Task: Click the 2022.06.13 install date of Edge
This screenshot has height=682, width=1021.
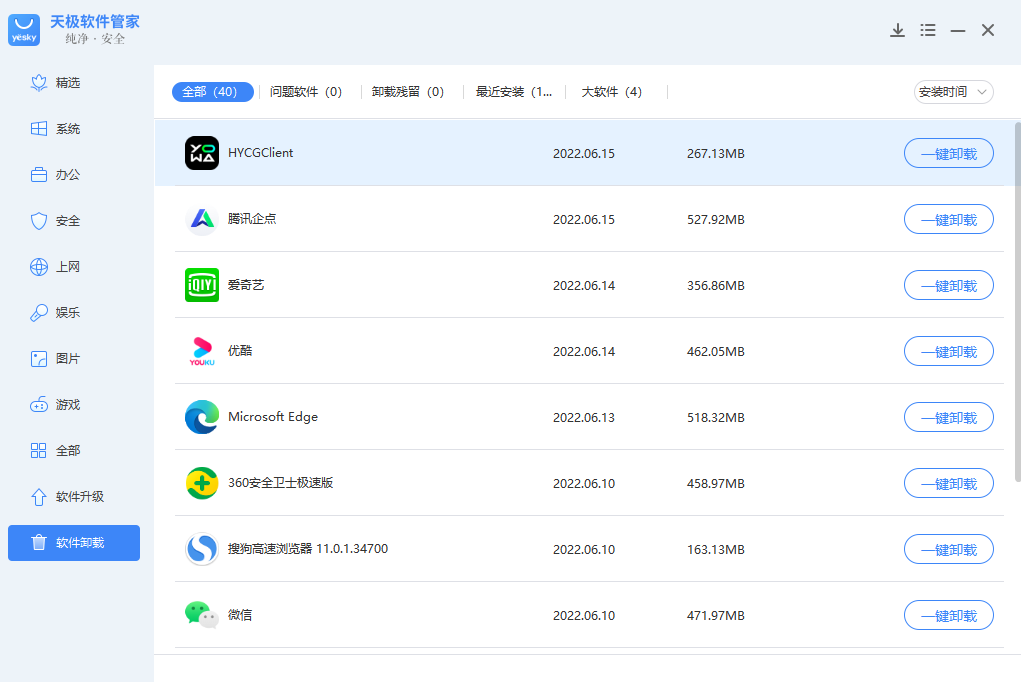Action: [x=584, y=418]
